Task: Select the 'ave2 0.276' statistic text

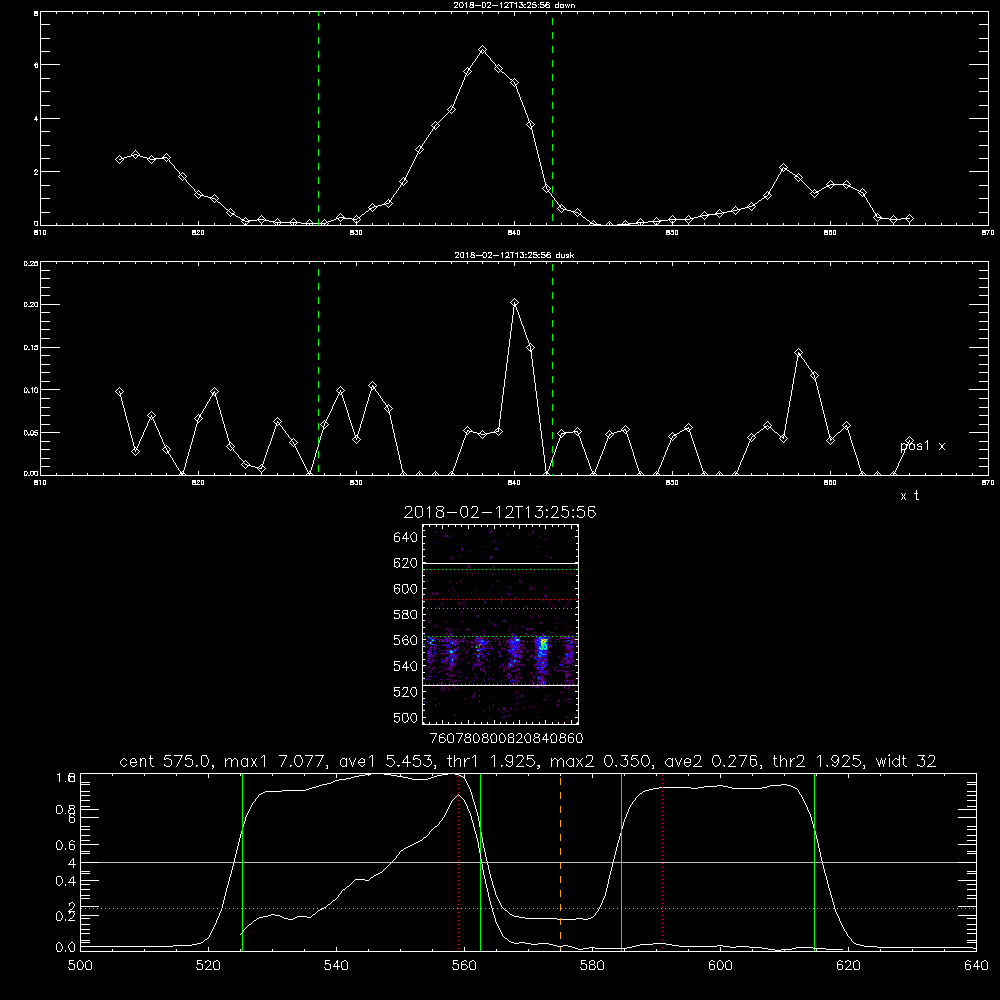Action: coord(711,761)
